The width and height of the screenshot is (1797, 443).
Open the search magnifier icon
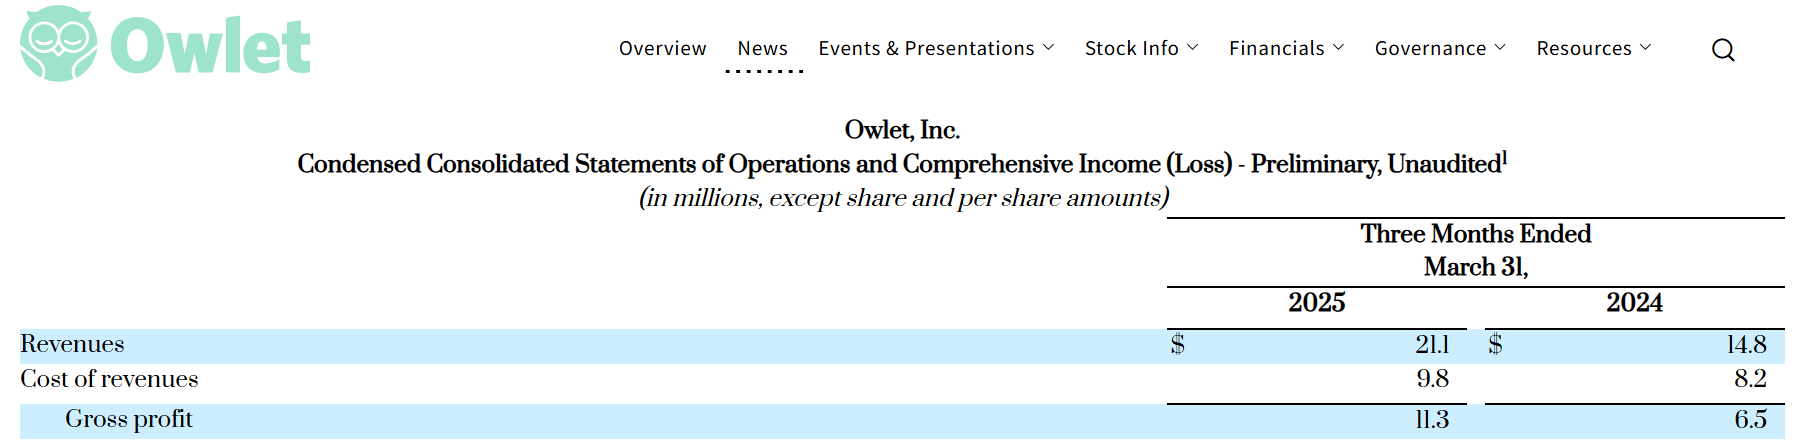click(x=1722, y=50)
